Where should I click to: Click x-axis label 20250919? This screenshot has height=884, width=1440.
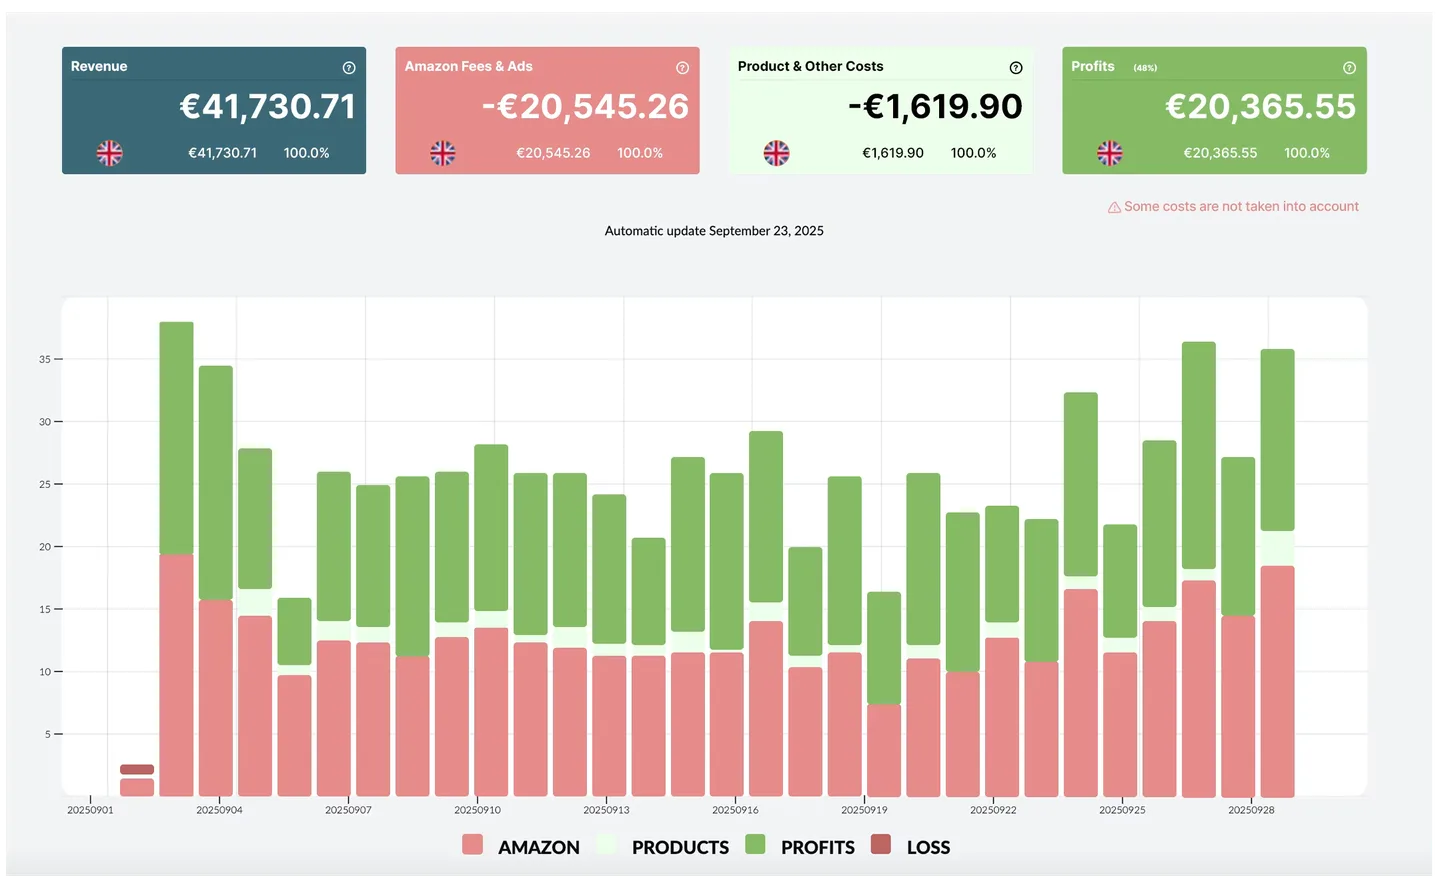864,810
